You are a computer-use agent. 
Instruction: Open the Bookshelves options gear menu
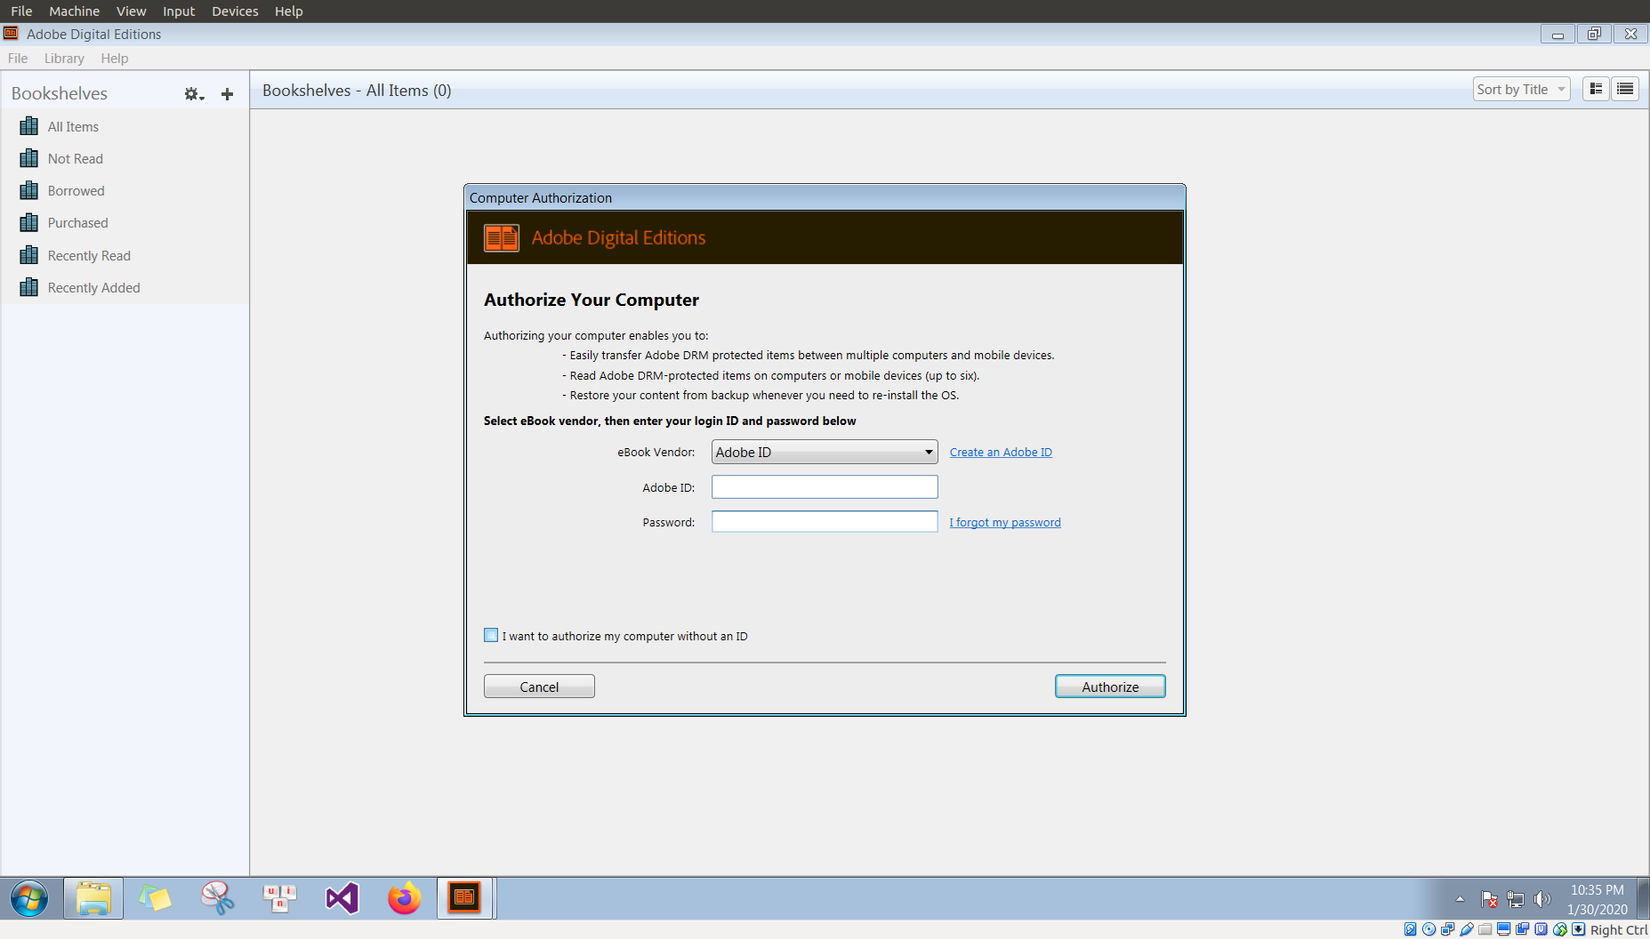(x=193, y=94)
